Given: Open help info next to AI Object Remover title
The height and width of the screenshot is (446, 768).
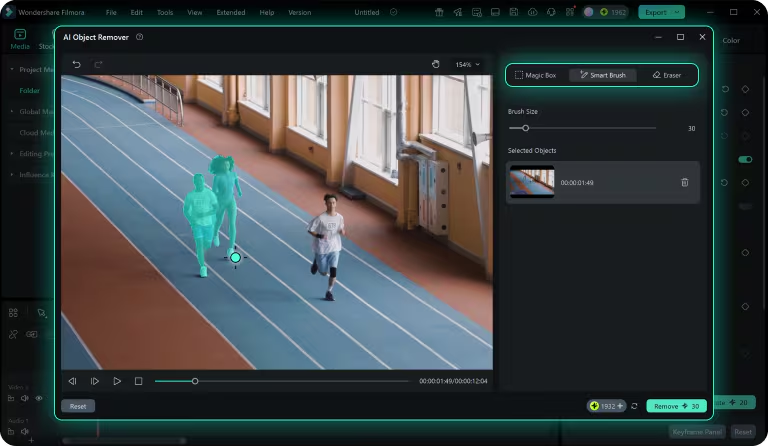Looking at the screenshot, I should (x=139, y=37).
